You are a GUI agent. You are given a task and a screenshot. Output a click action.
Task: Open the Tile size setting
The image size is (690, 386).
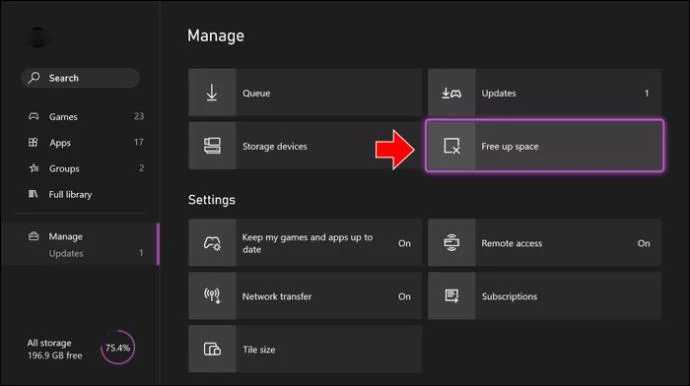[305, 349]
